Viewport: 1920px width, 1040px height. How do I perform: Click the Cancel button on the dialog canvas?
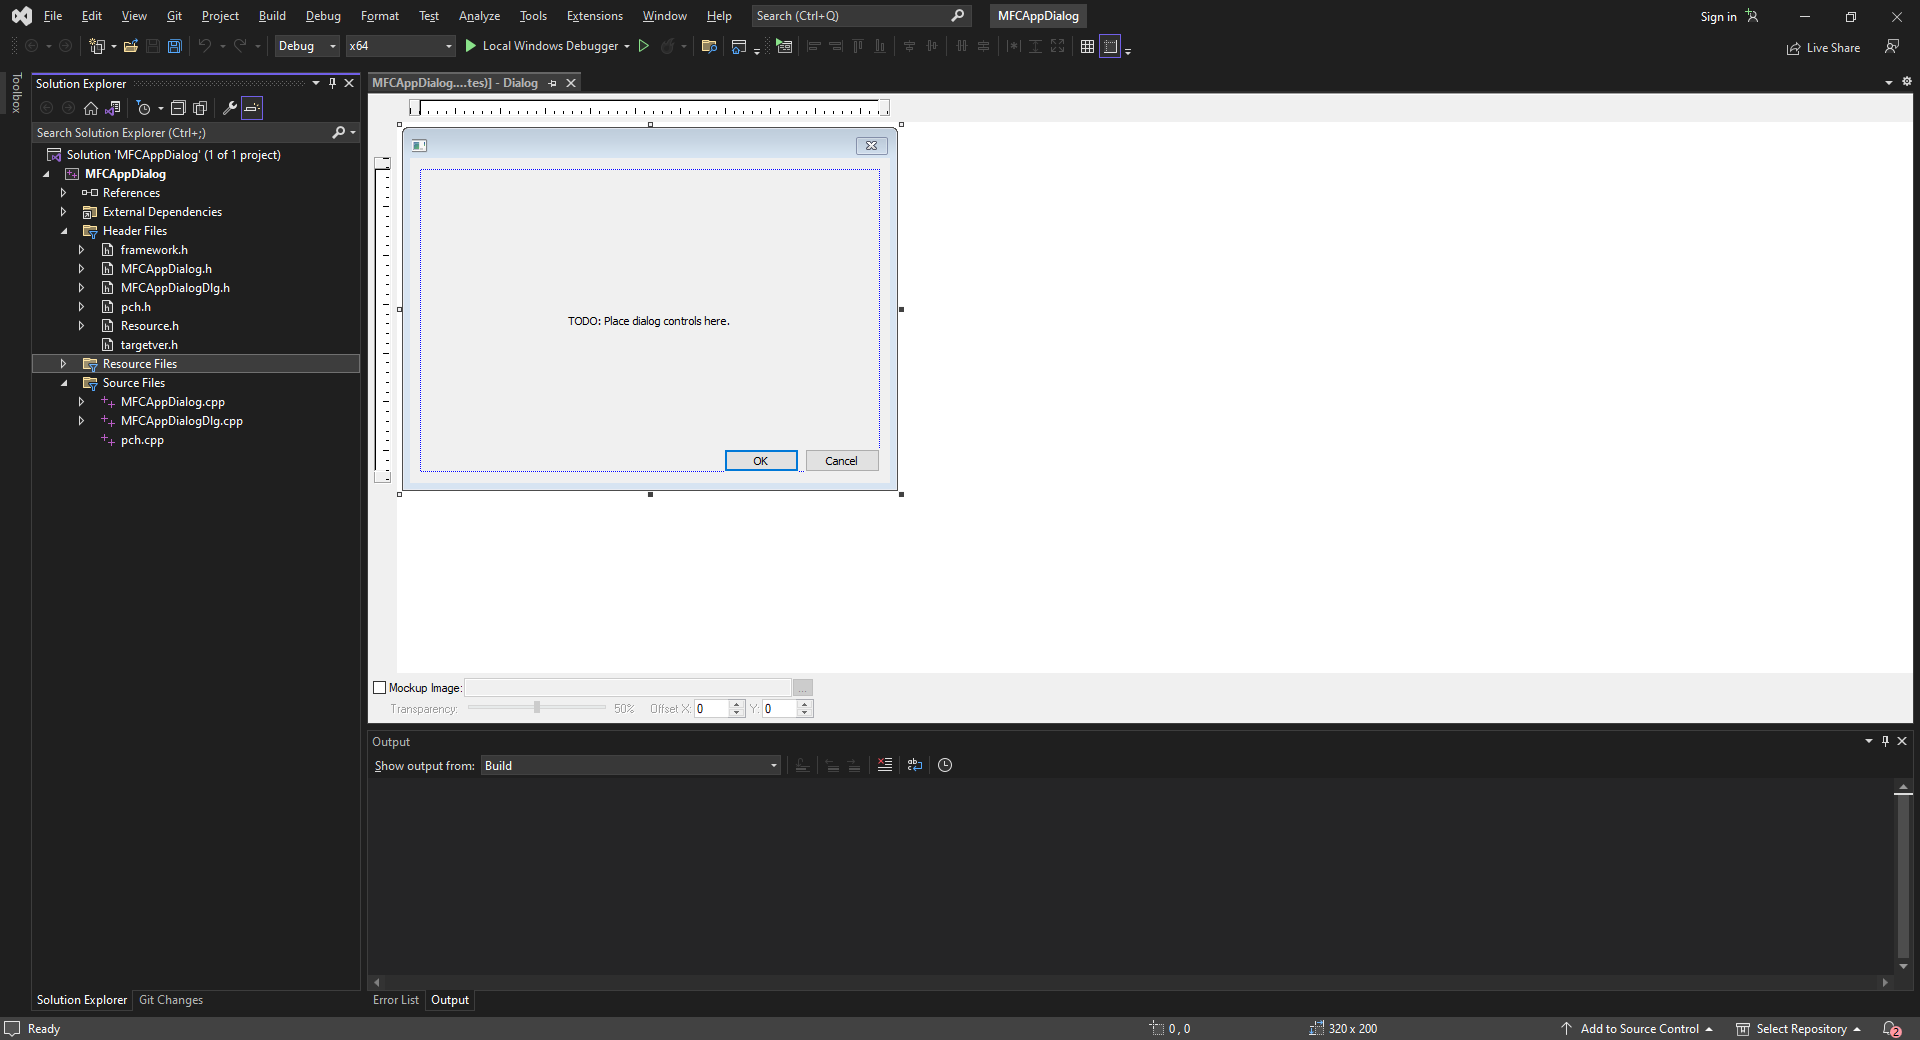841,460
